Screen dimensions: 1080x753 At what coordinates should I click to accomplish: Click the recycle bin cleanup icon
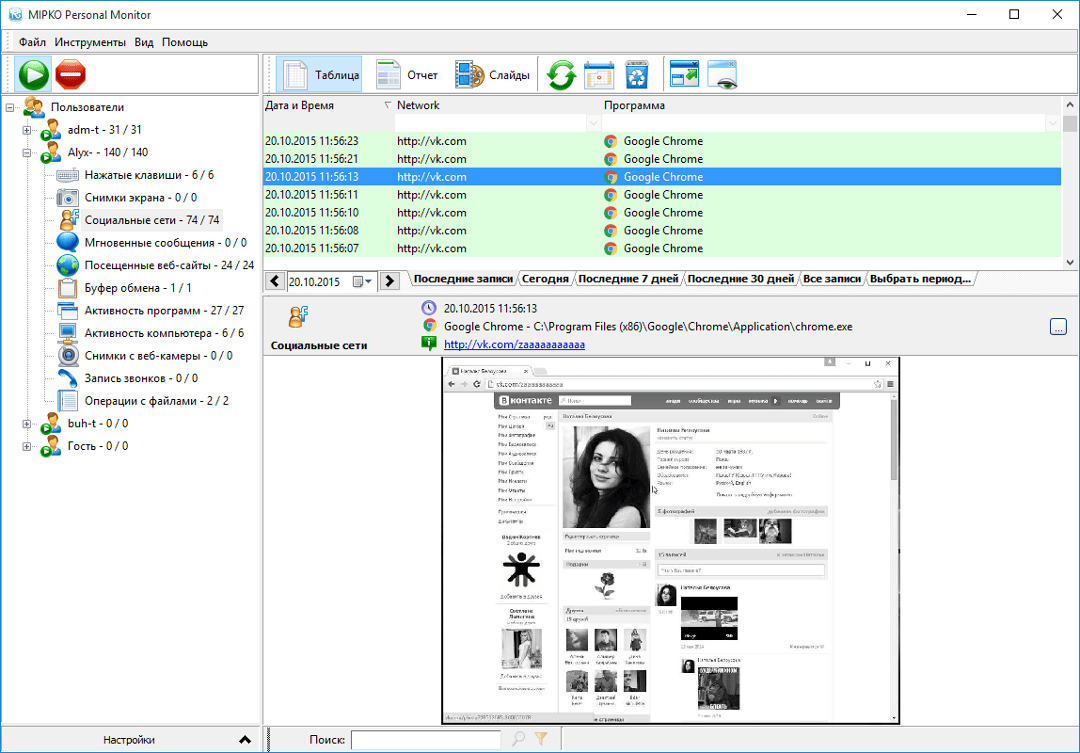636,74
